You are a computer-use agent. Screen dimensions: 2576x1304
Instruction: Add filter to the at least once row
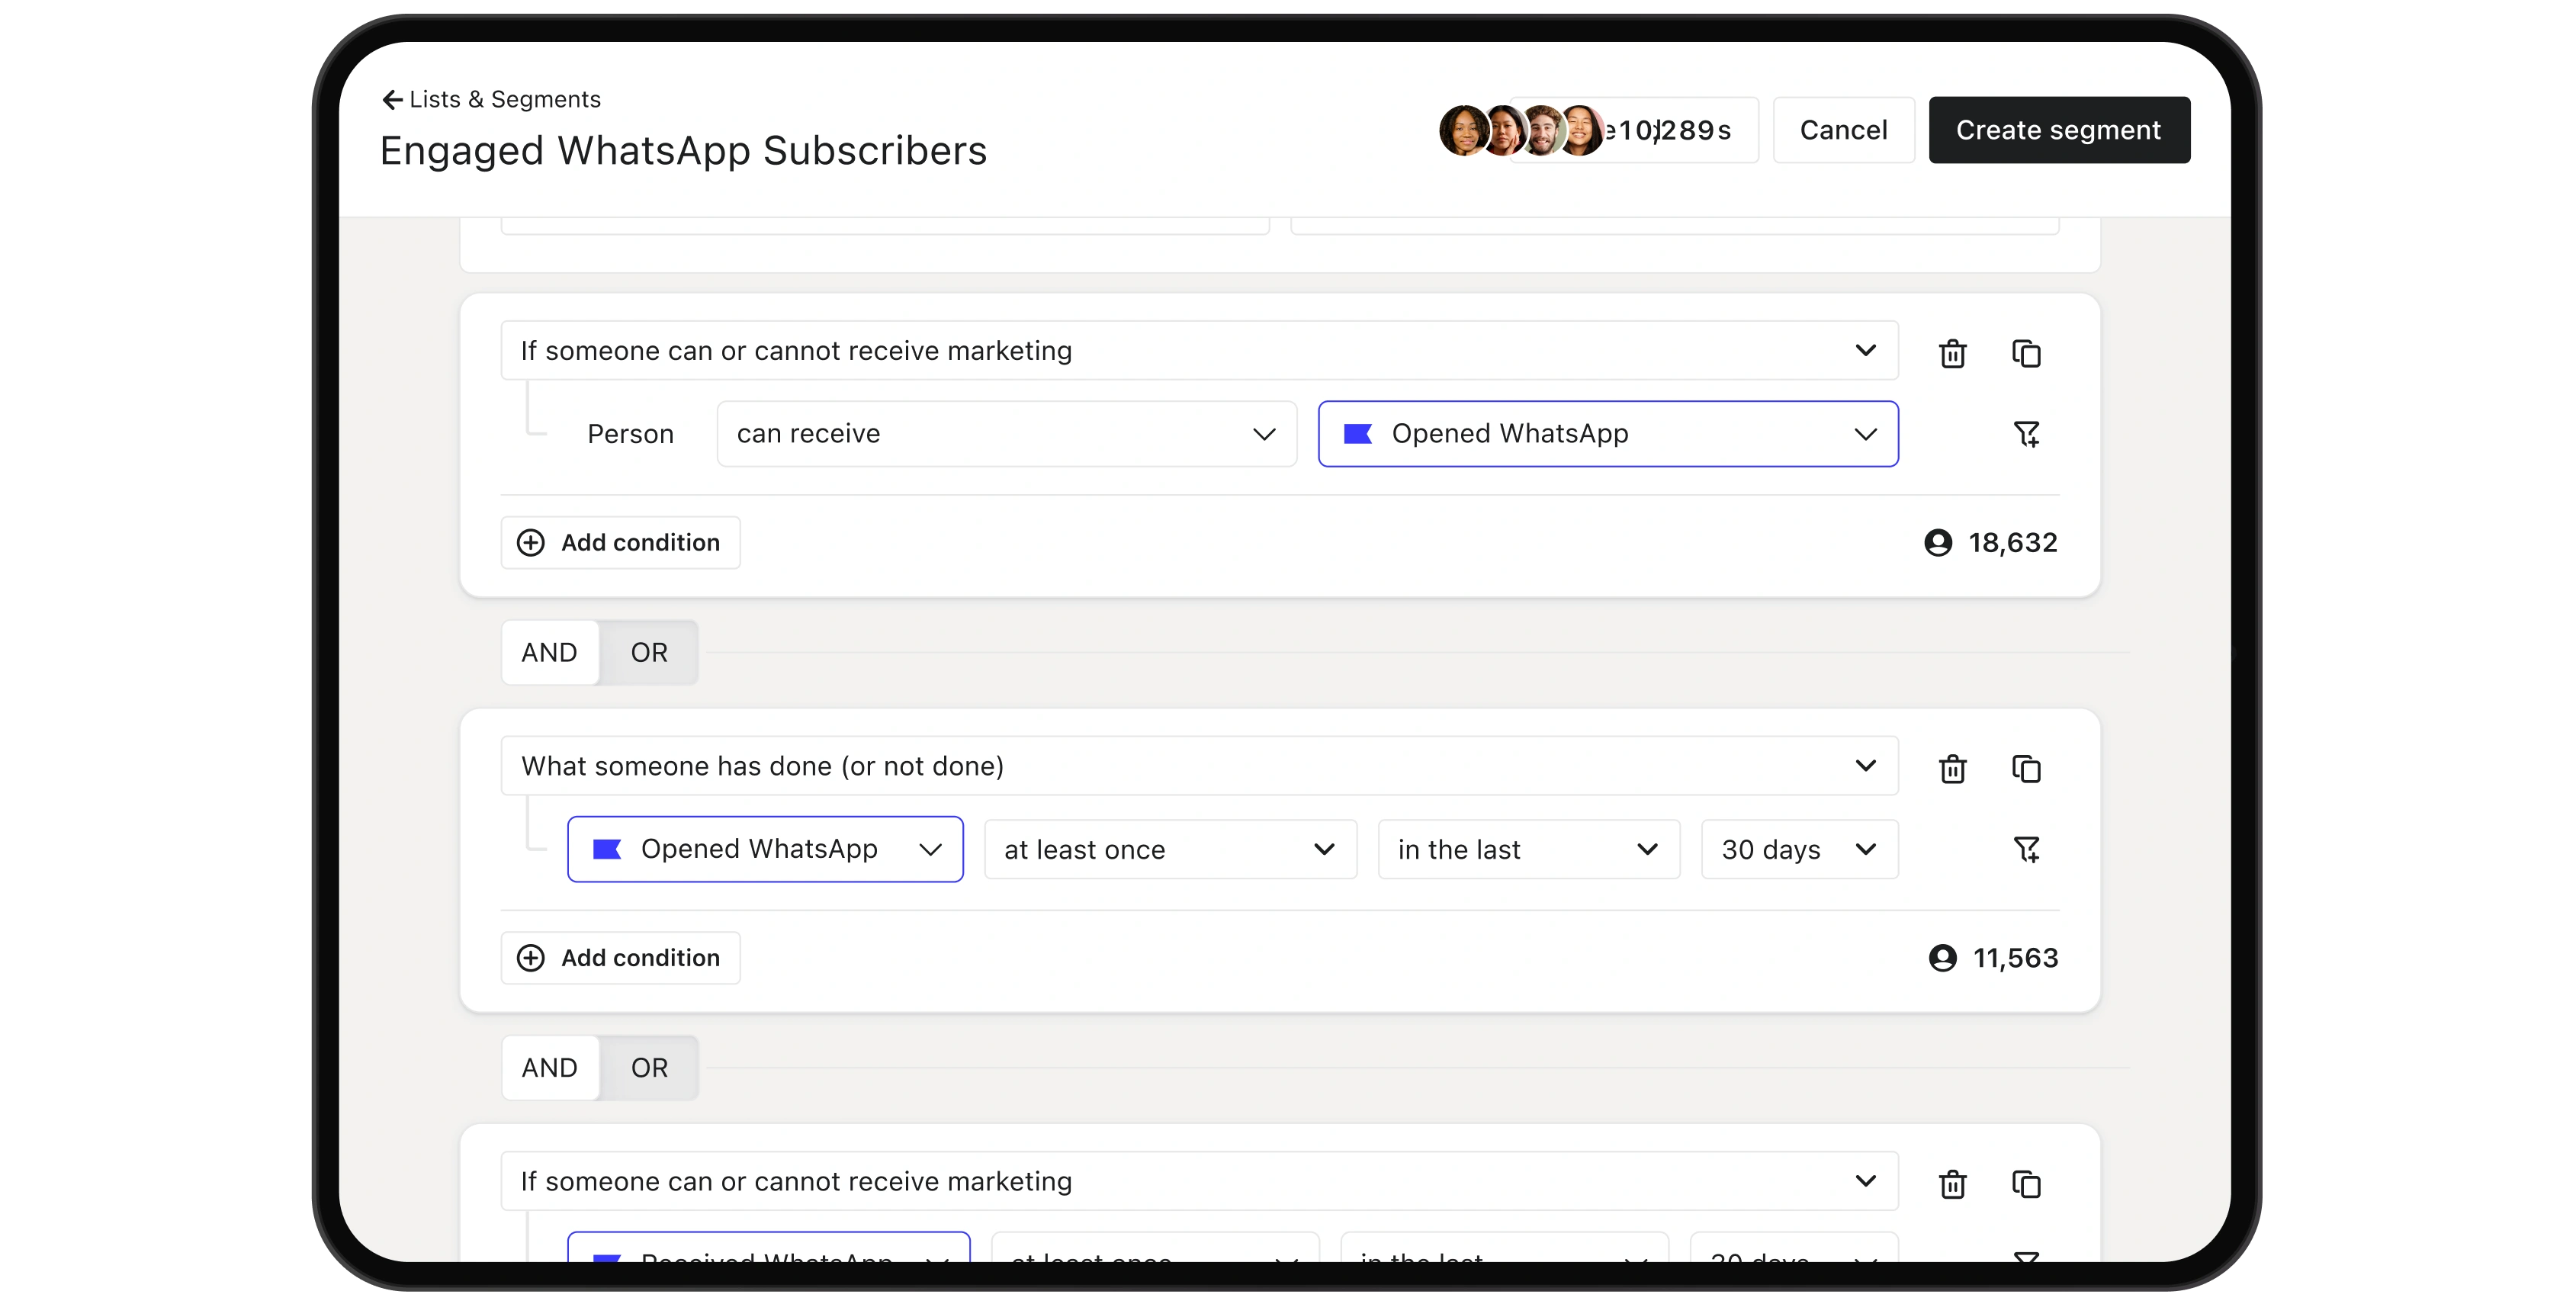coord(2026,849)
